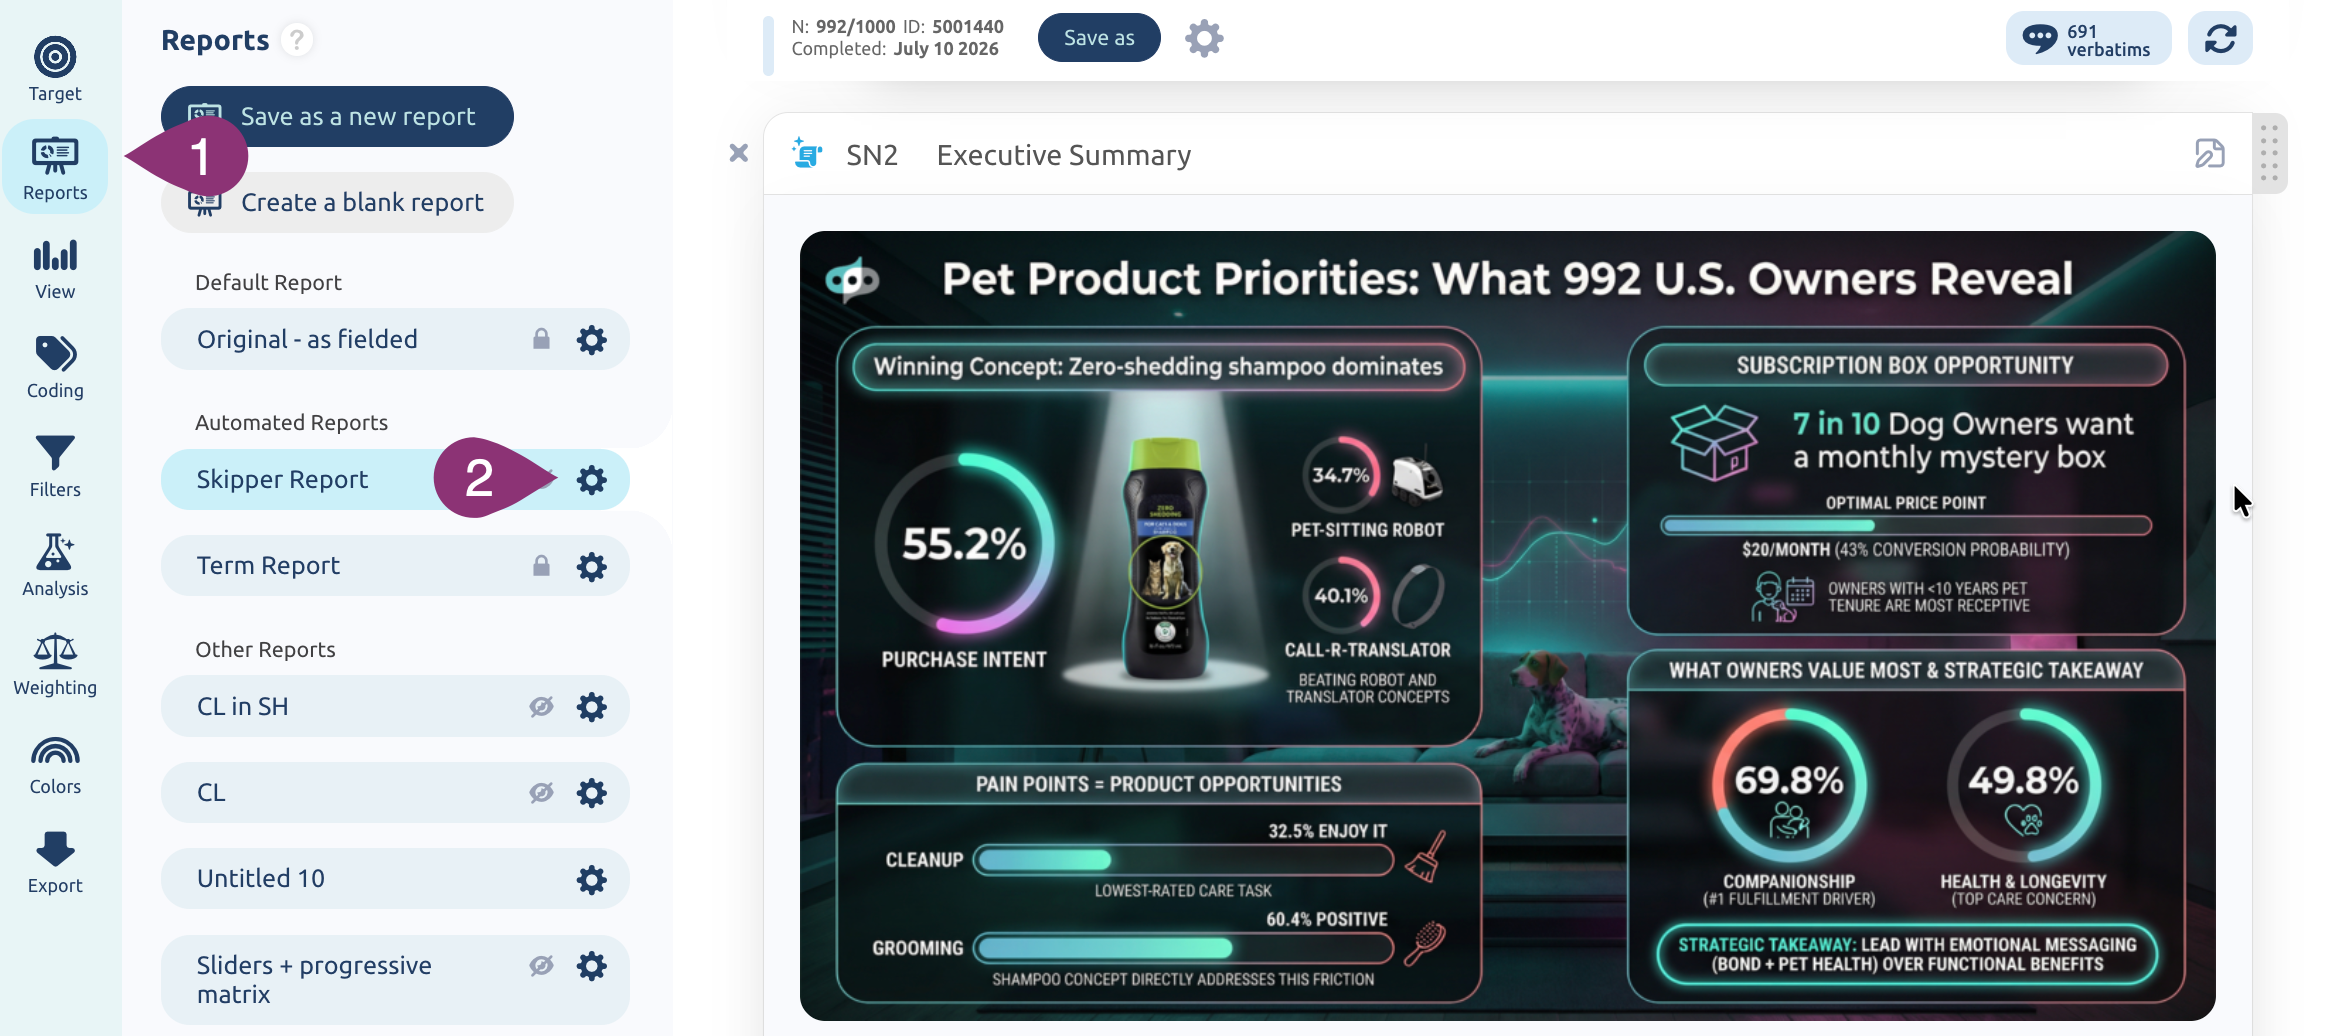Open Filters section
The height and width of the screenshot is (1036, 2326).
pos(55,467)
